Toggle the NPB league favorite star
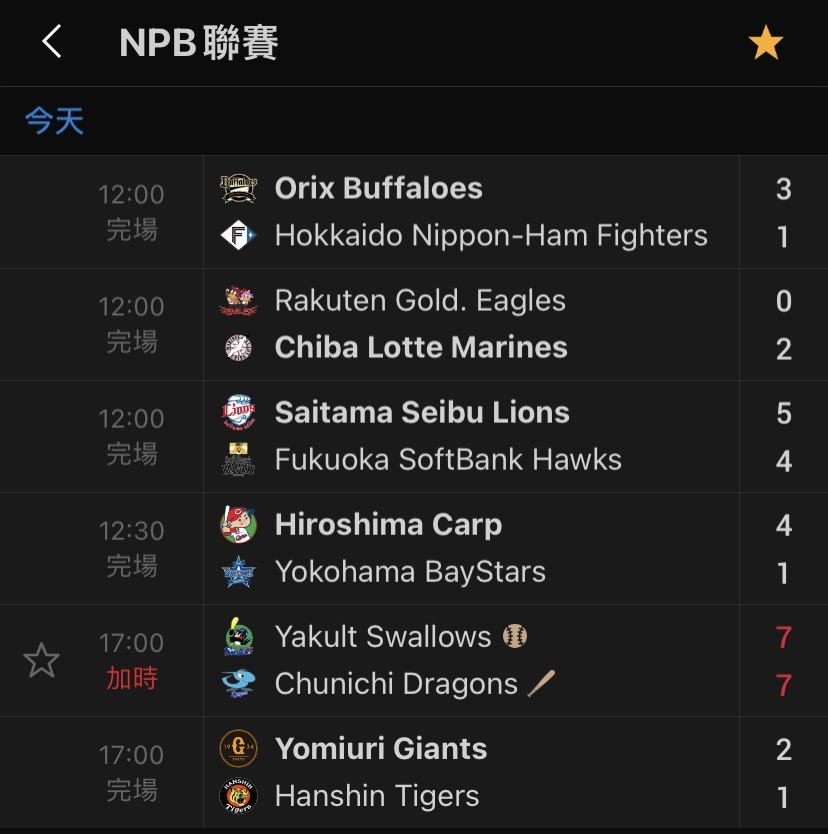This screenshot has width=828, height=834. (765, 43)
